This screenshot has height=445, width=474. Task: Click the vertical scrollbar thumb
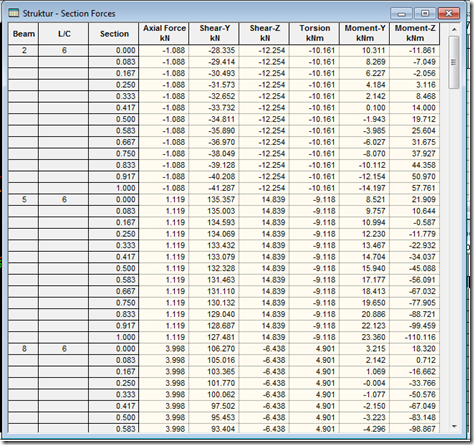454,62
